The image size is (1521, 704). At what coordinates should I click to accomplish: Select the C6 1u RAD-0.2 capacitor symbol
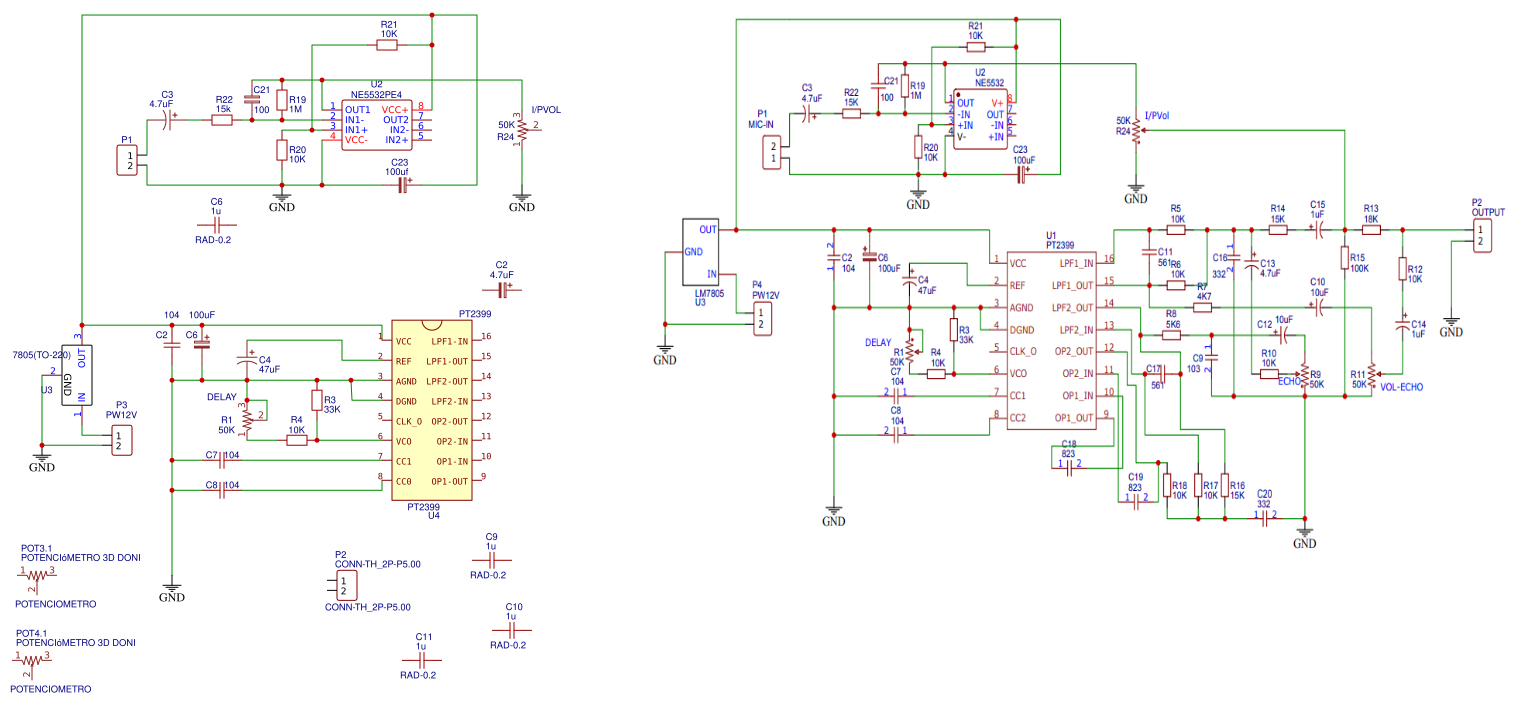tap(216, 225)
